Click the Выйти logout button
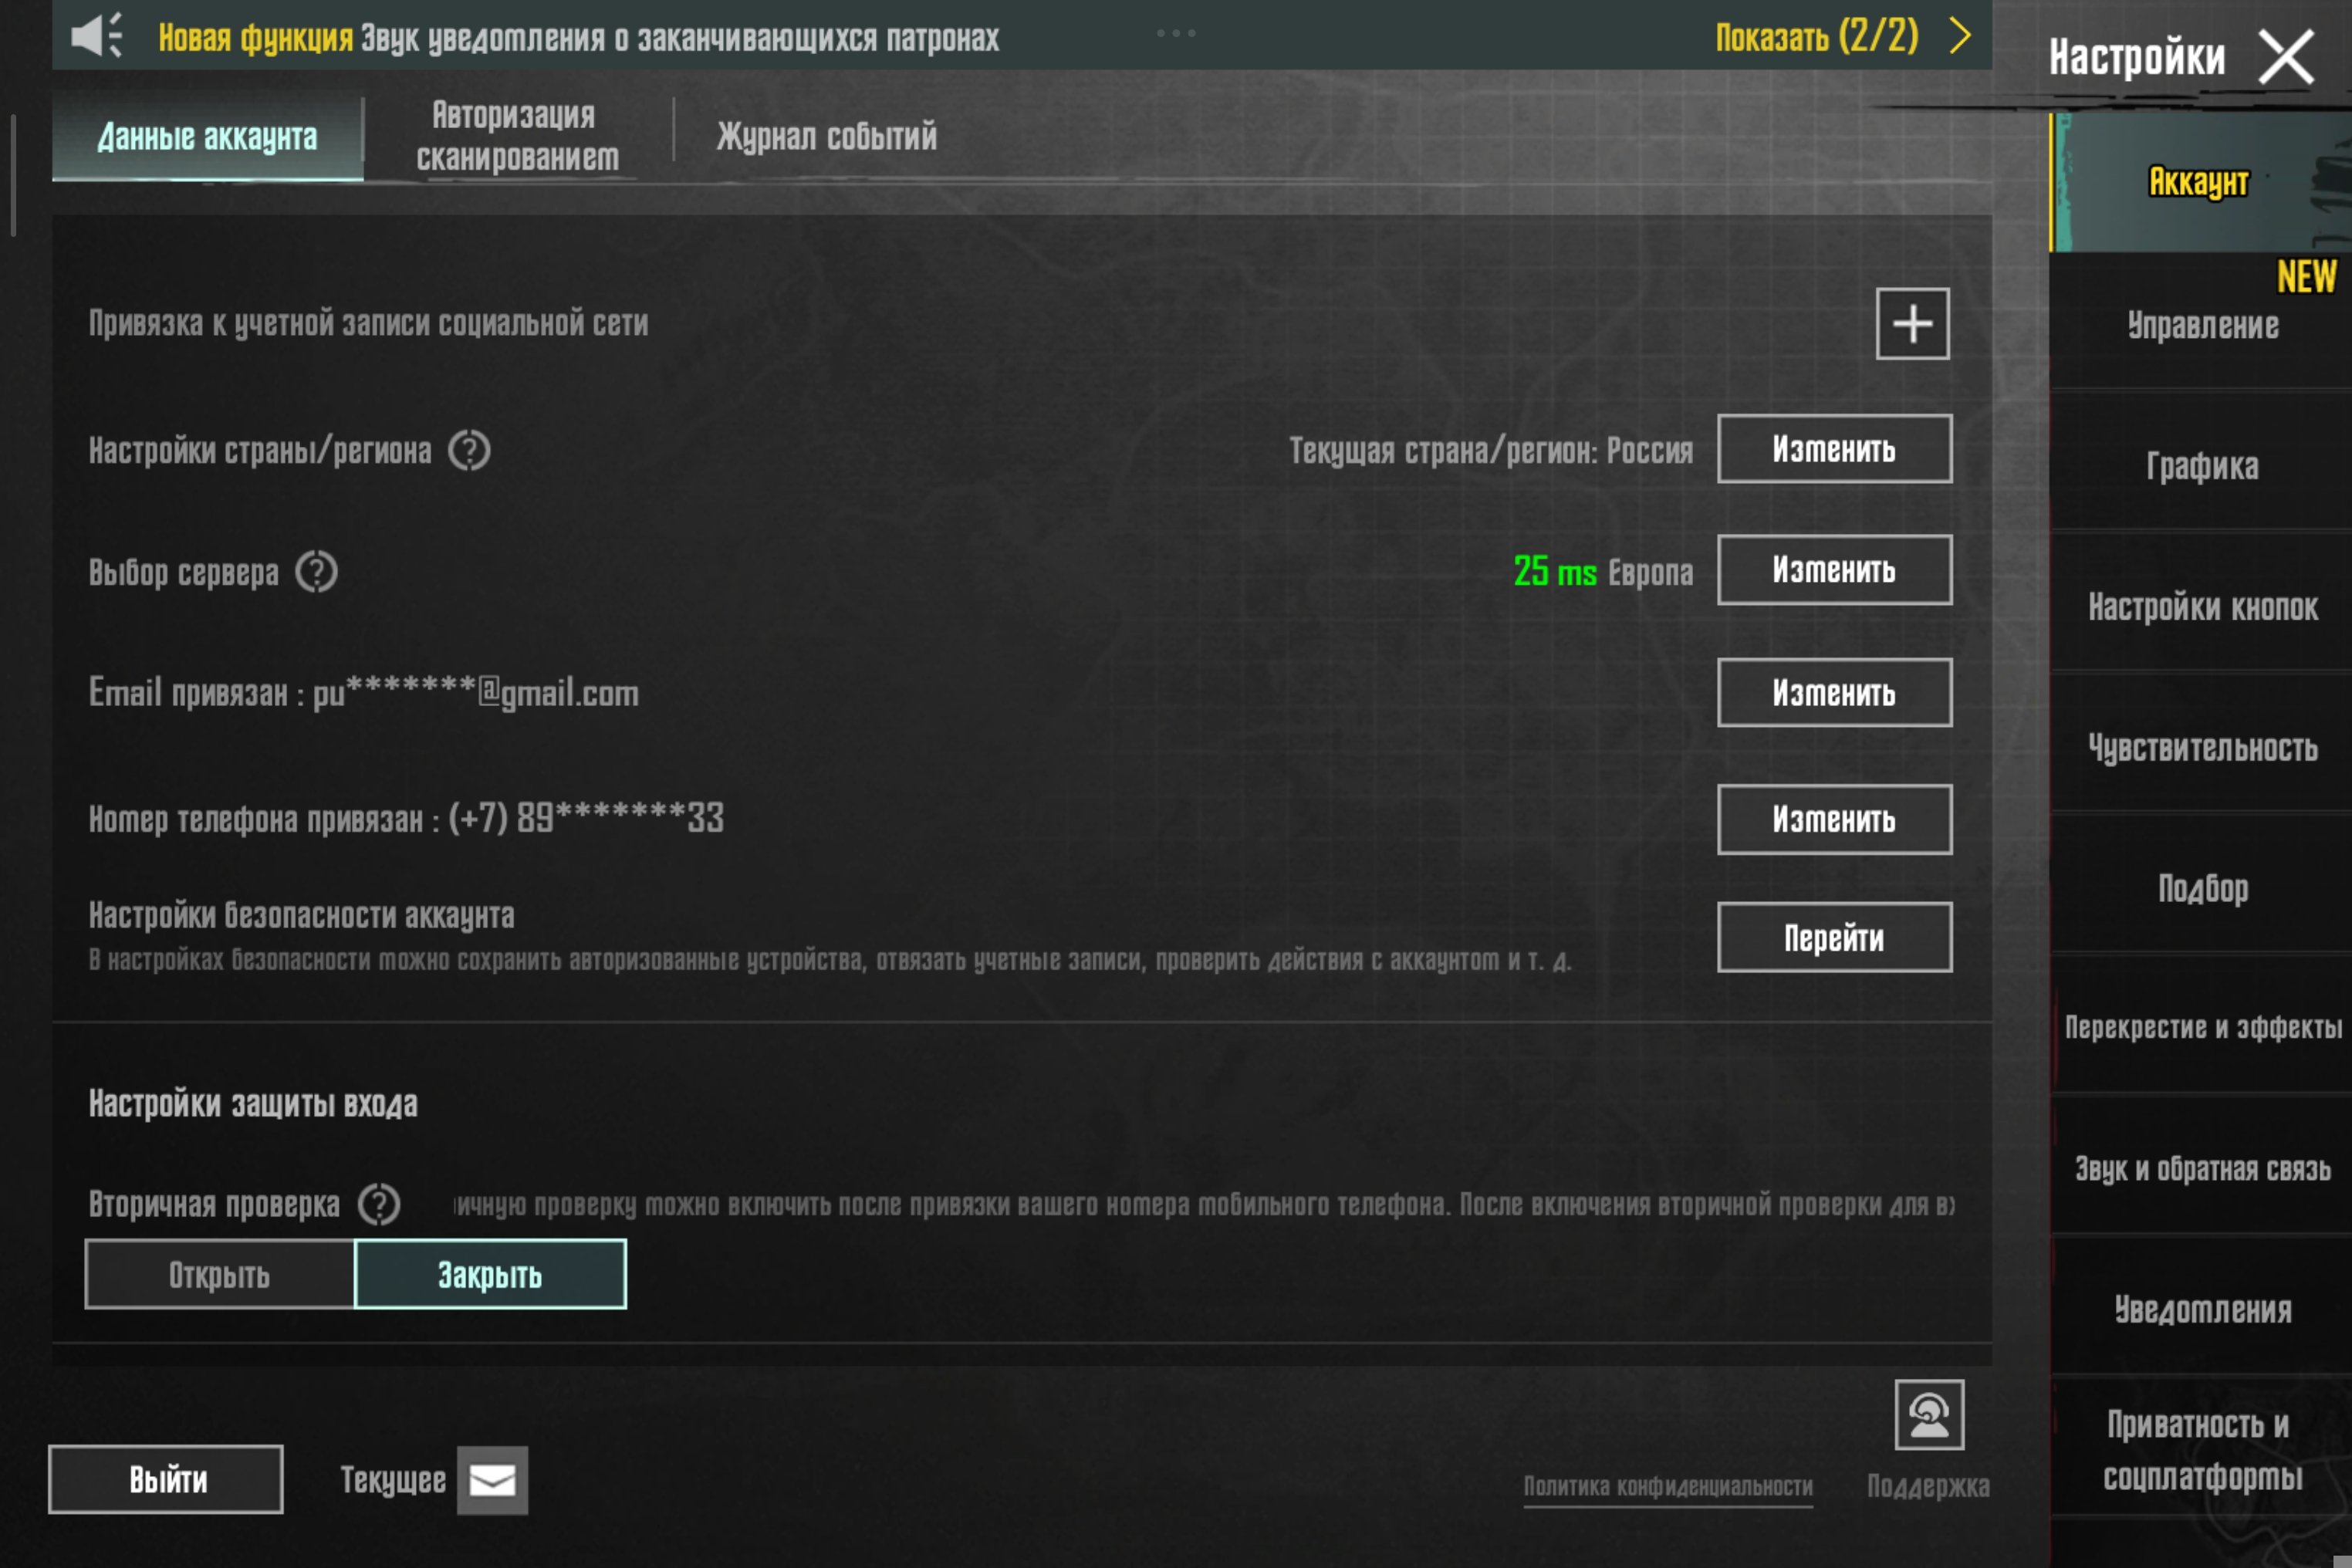Screen dimensions: 2352x1568 click(166, 1479)
